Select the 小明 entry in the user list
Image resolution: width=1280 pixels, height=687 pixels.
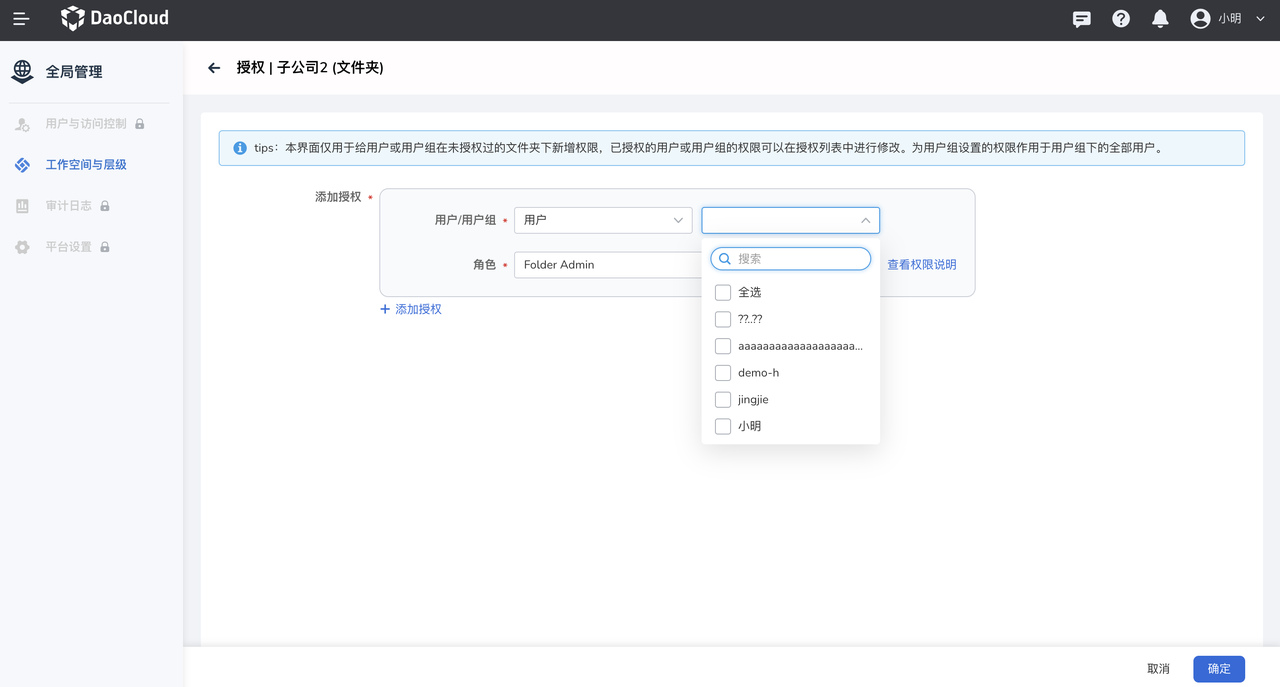[x=750, y=425]
